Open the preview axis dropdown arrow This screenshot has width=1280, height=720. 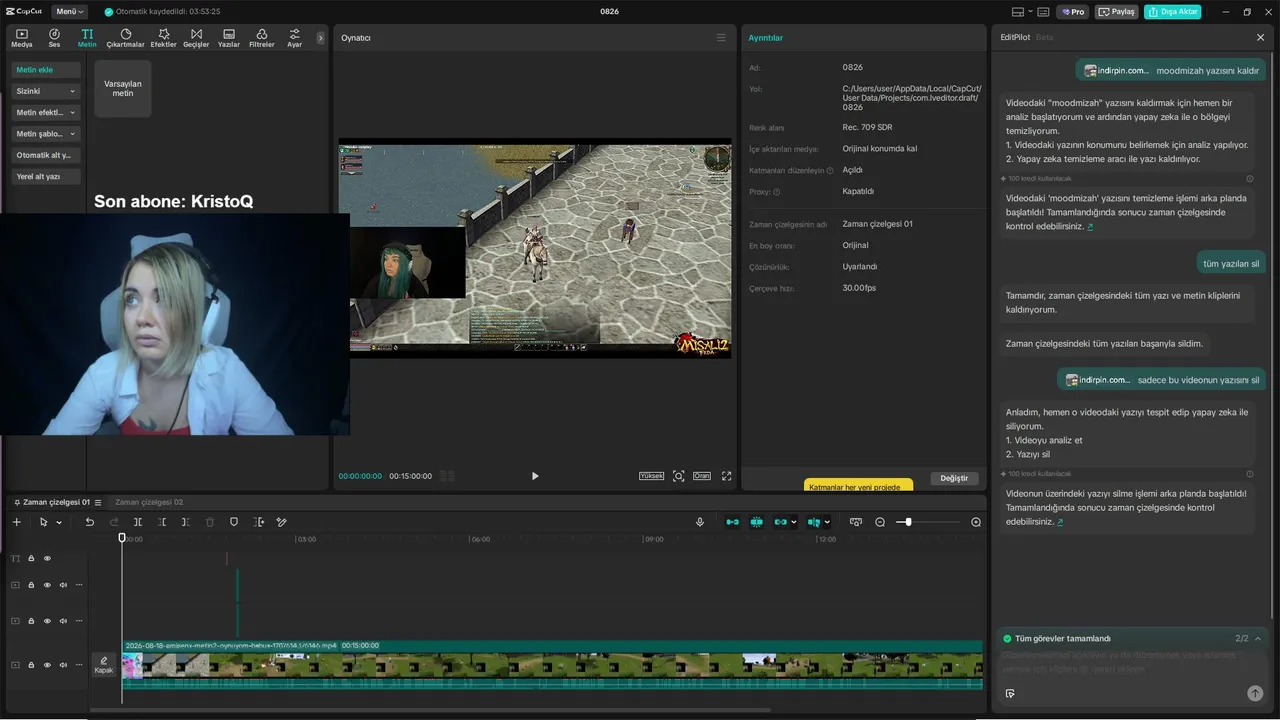tap(827, 522)
